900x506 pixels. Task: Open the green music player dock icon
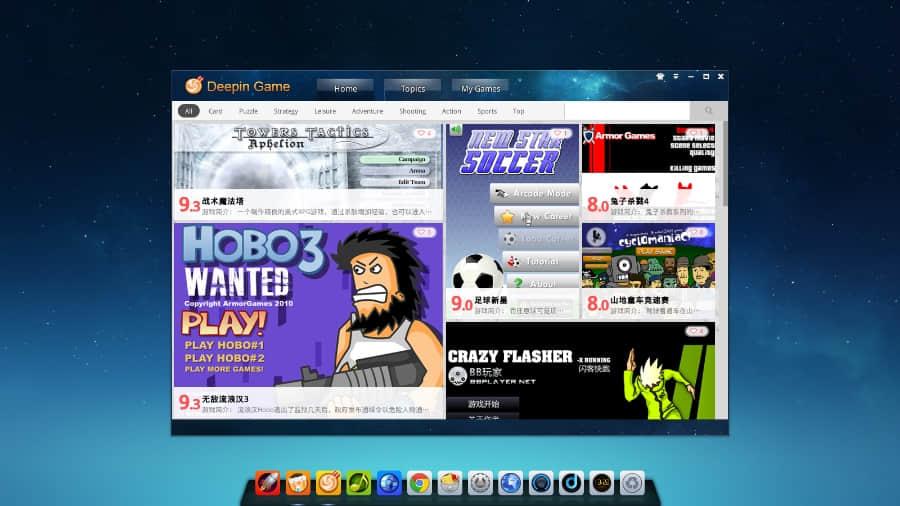(x=358, y=483)
